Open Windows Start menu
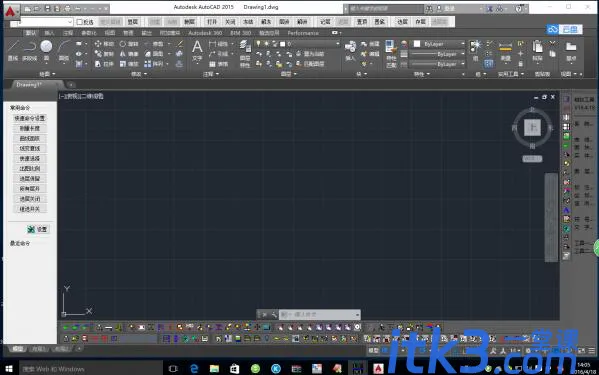The image size is (599, 375). pyautogui.click(x=8, y=369)
